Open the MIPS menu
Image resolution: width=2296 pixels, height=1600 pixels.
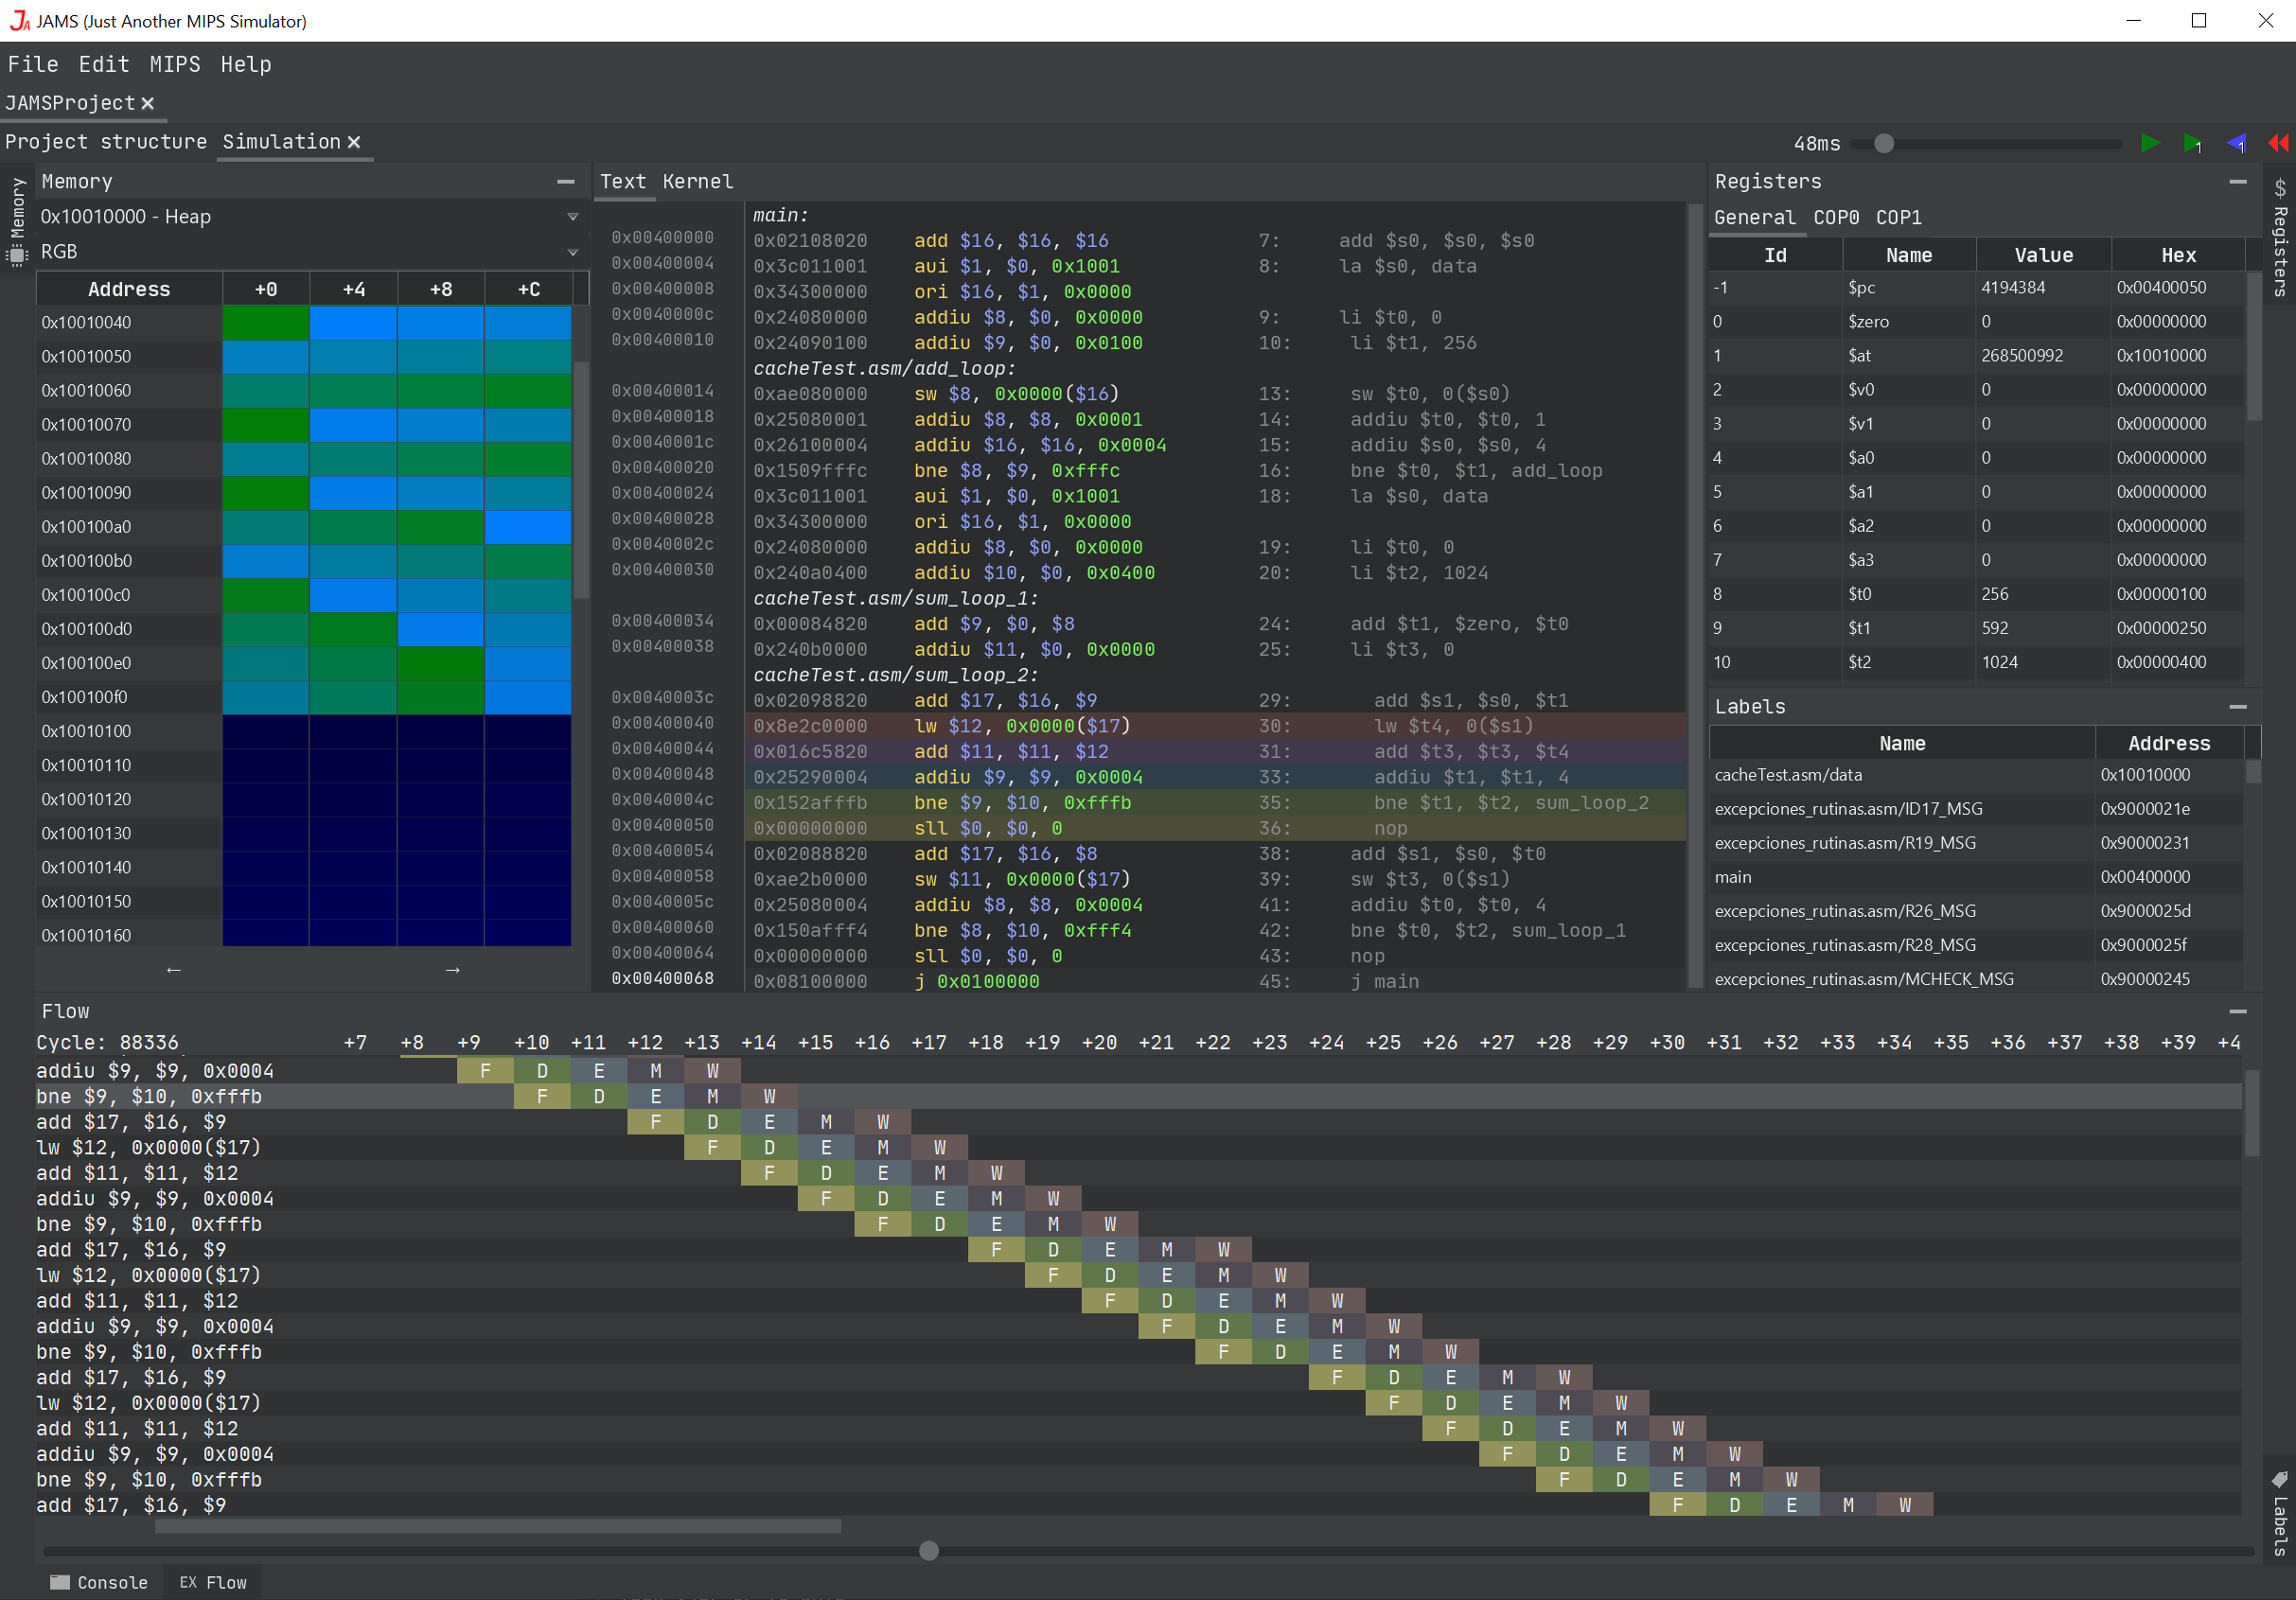click(x=174, y=65)
